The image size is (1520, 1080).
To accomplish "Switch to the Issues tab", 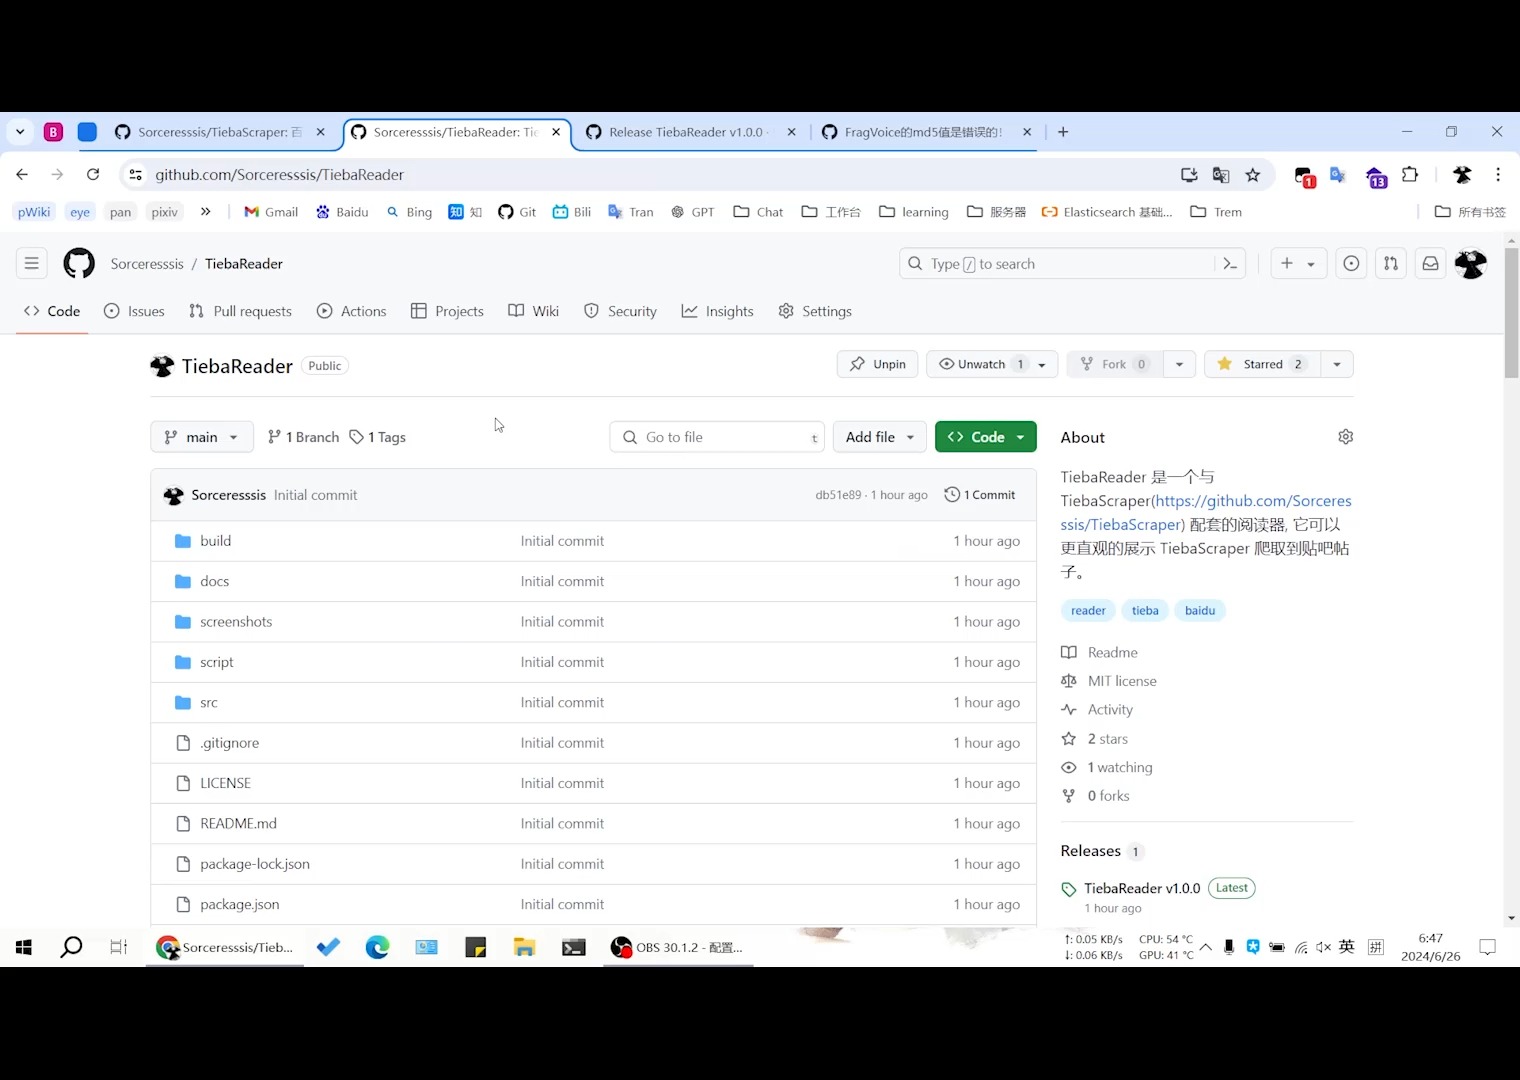I will coord(134,312).
